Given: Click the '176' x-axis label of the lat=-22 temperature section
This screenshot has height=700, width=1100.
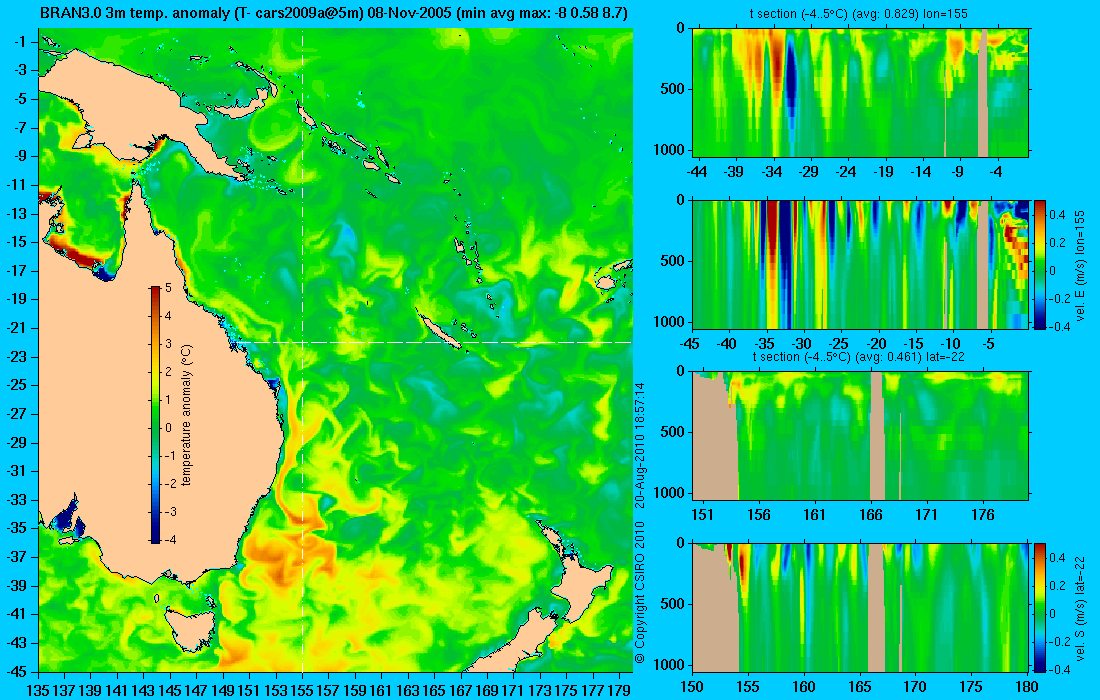Looking at the screenshot, I should coord(983,515).
